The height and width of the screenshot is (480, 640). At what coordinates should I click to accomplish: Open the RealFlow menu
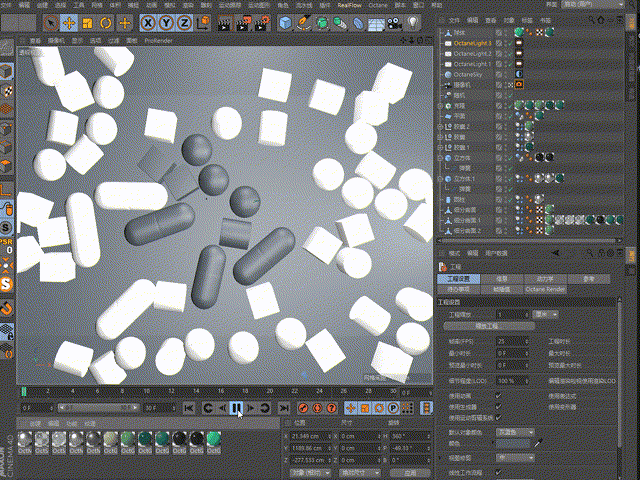tap(349, 5)
